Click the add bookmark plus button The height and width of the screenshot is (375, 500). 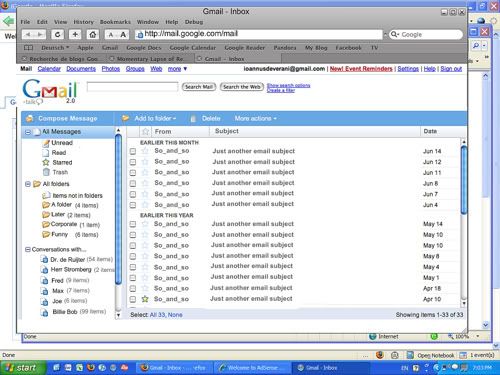click(x=75, y=34)
